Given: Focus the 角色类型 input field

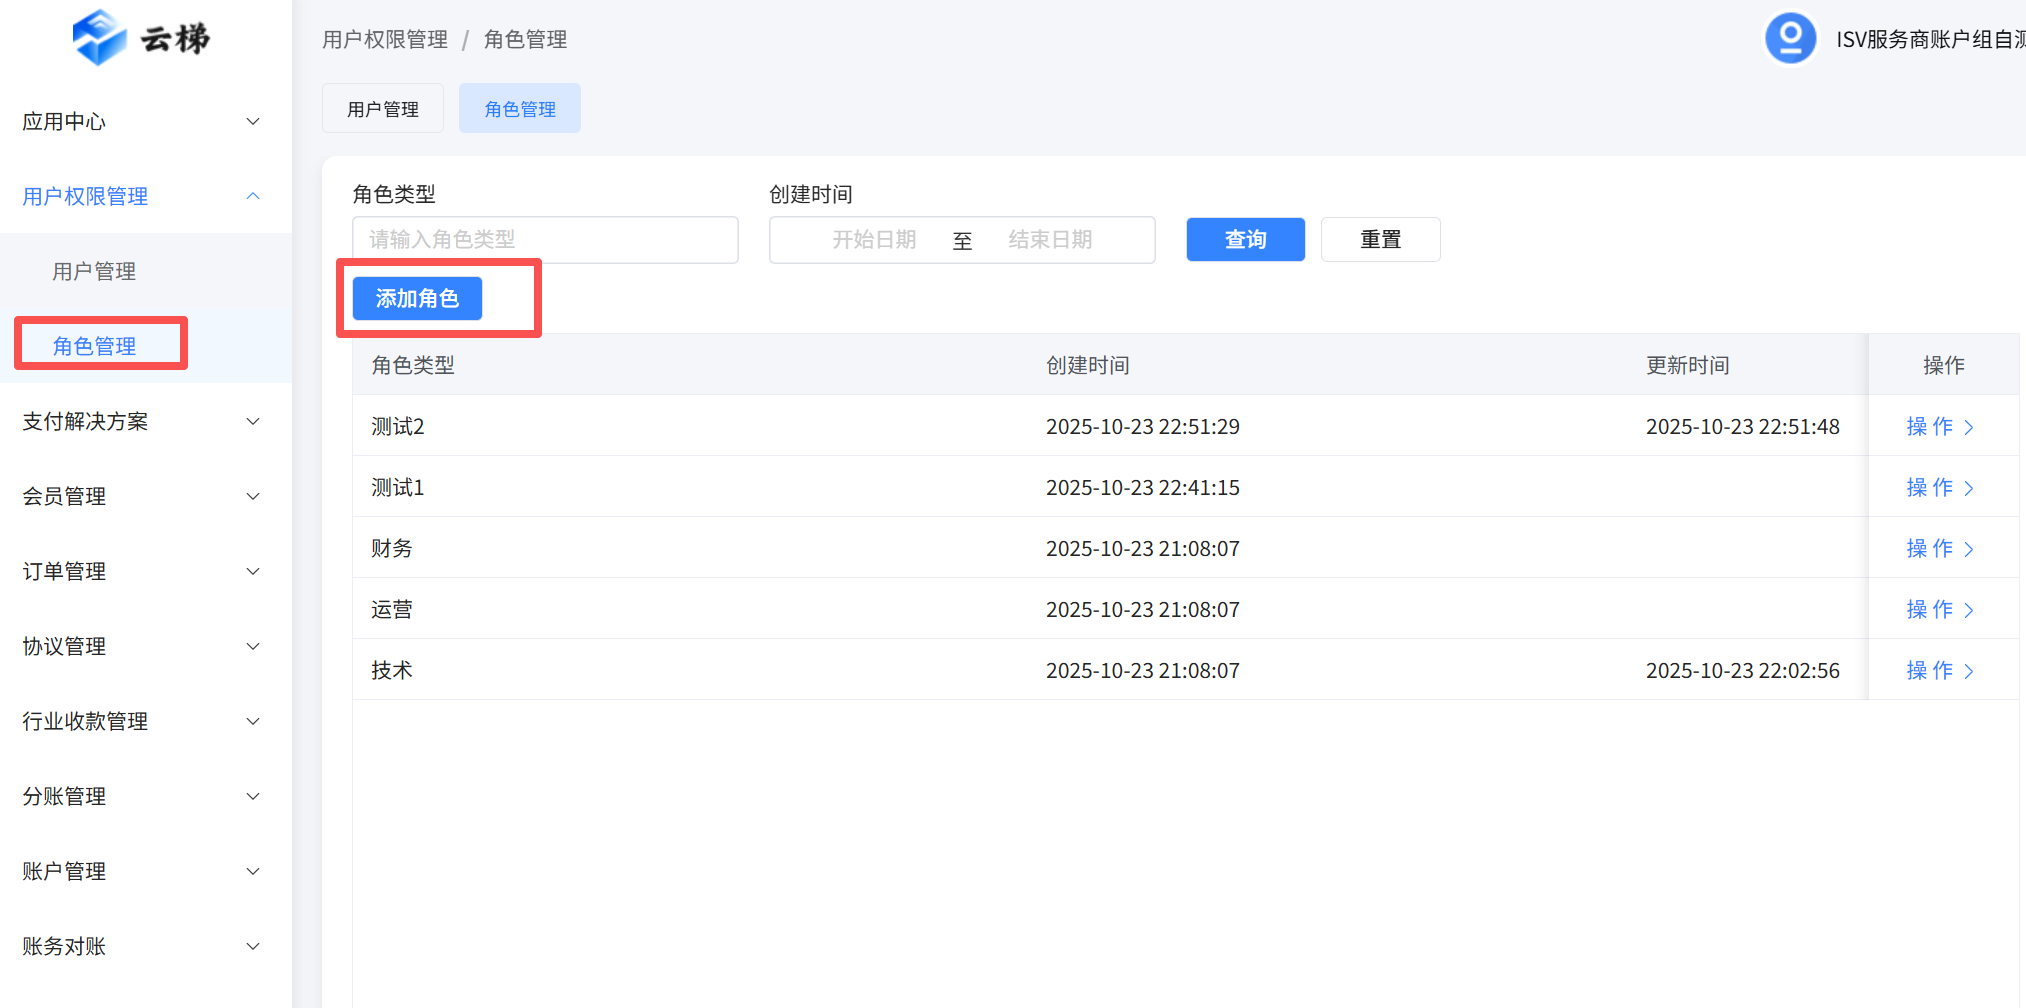Looking at the screenshot, I should (x=545, y=240).
